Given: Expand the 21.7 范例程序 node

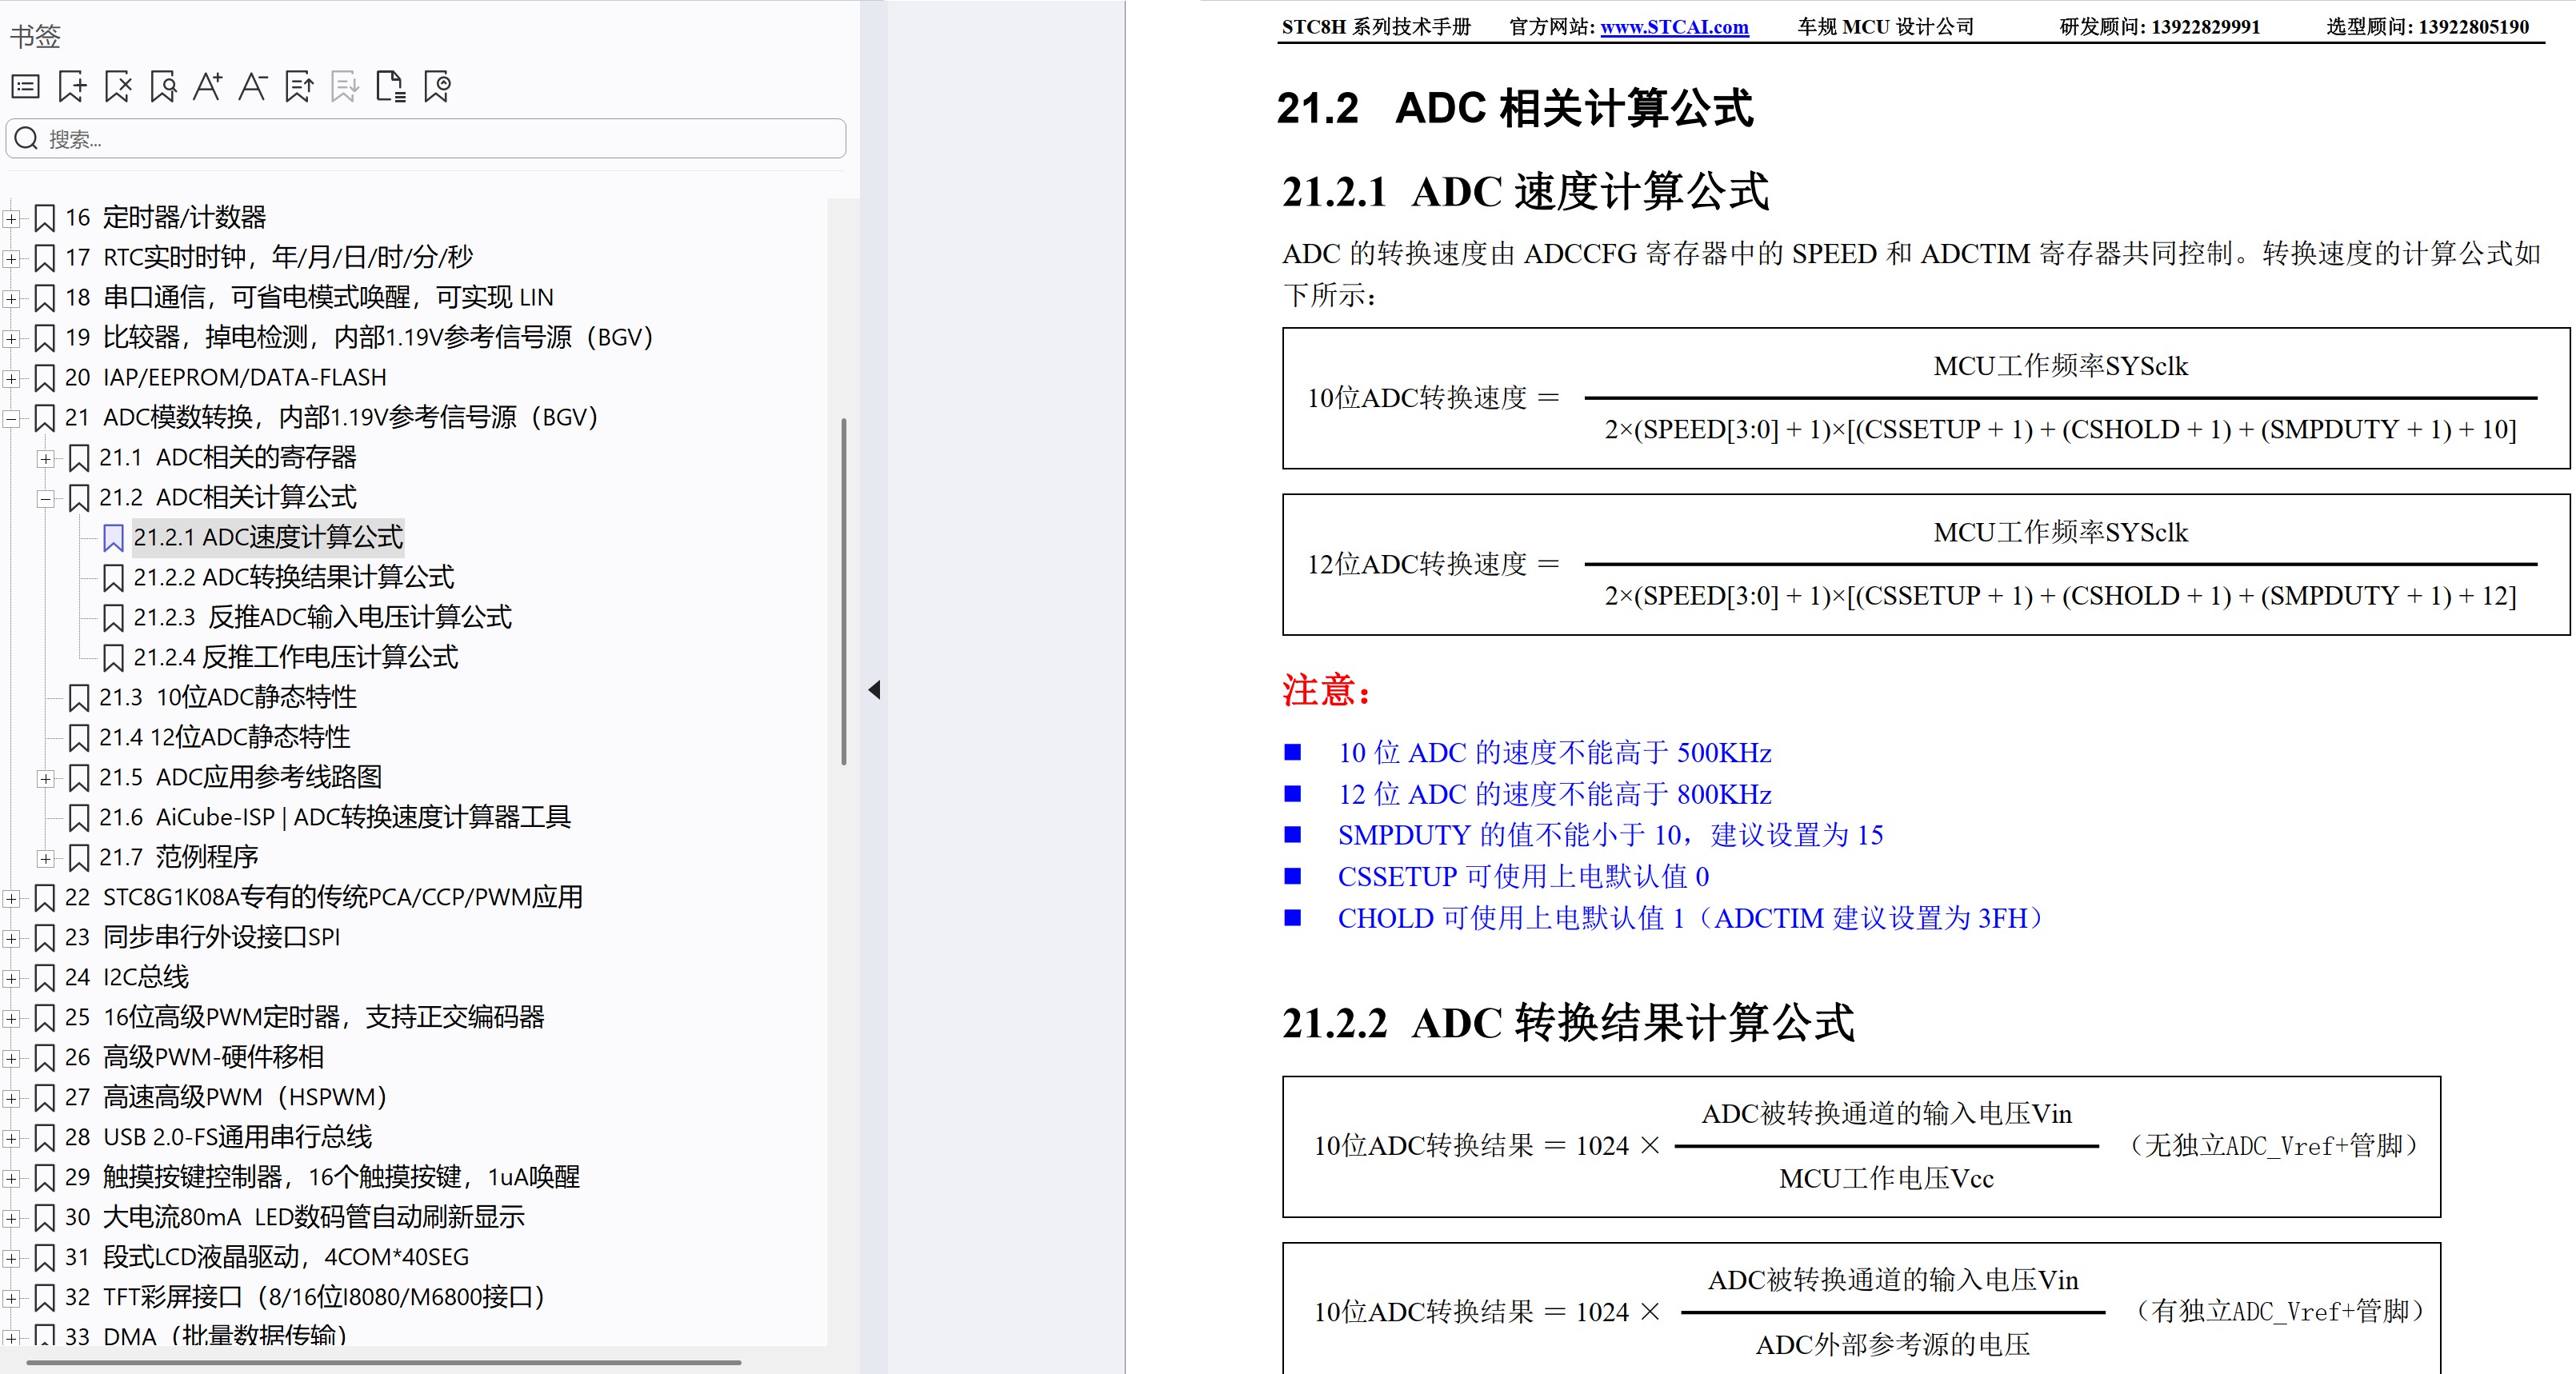Looking at the screenshot, I should 45,858.
